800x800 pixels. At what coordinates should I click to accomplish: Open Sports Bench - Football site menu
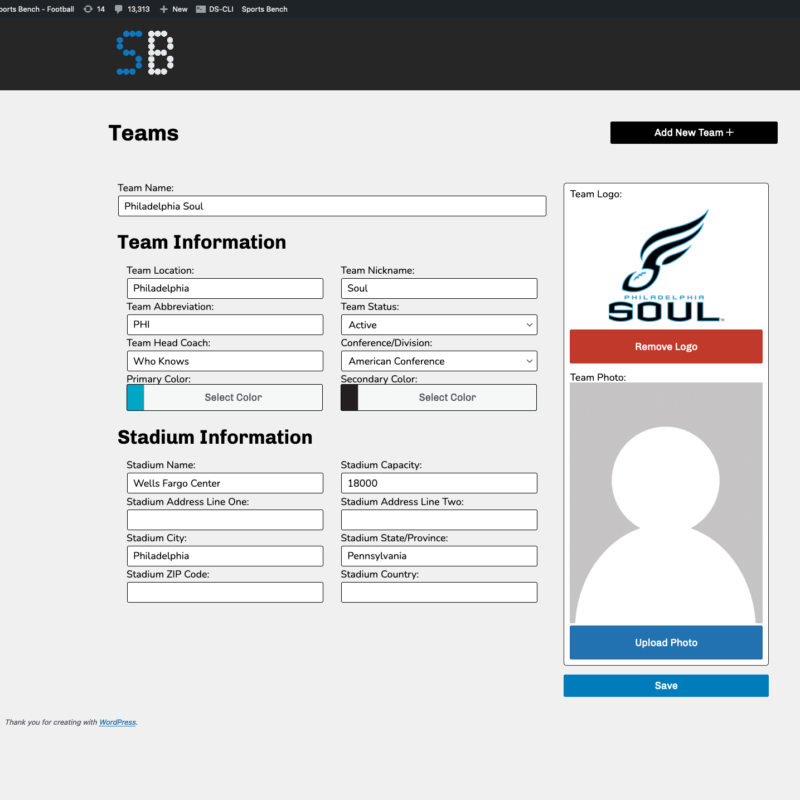(37, 9)
